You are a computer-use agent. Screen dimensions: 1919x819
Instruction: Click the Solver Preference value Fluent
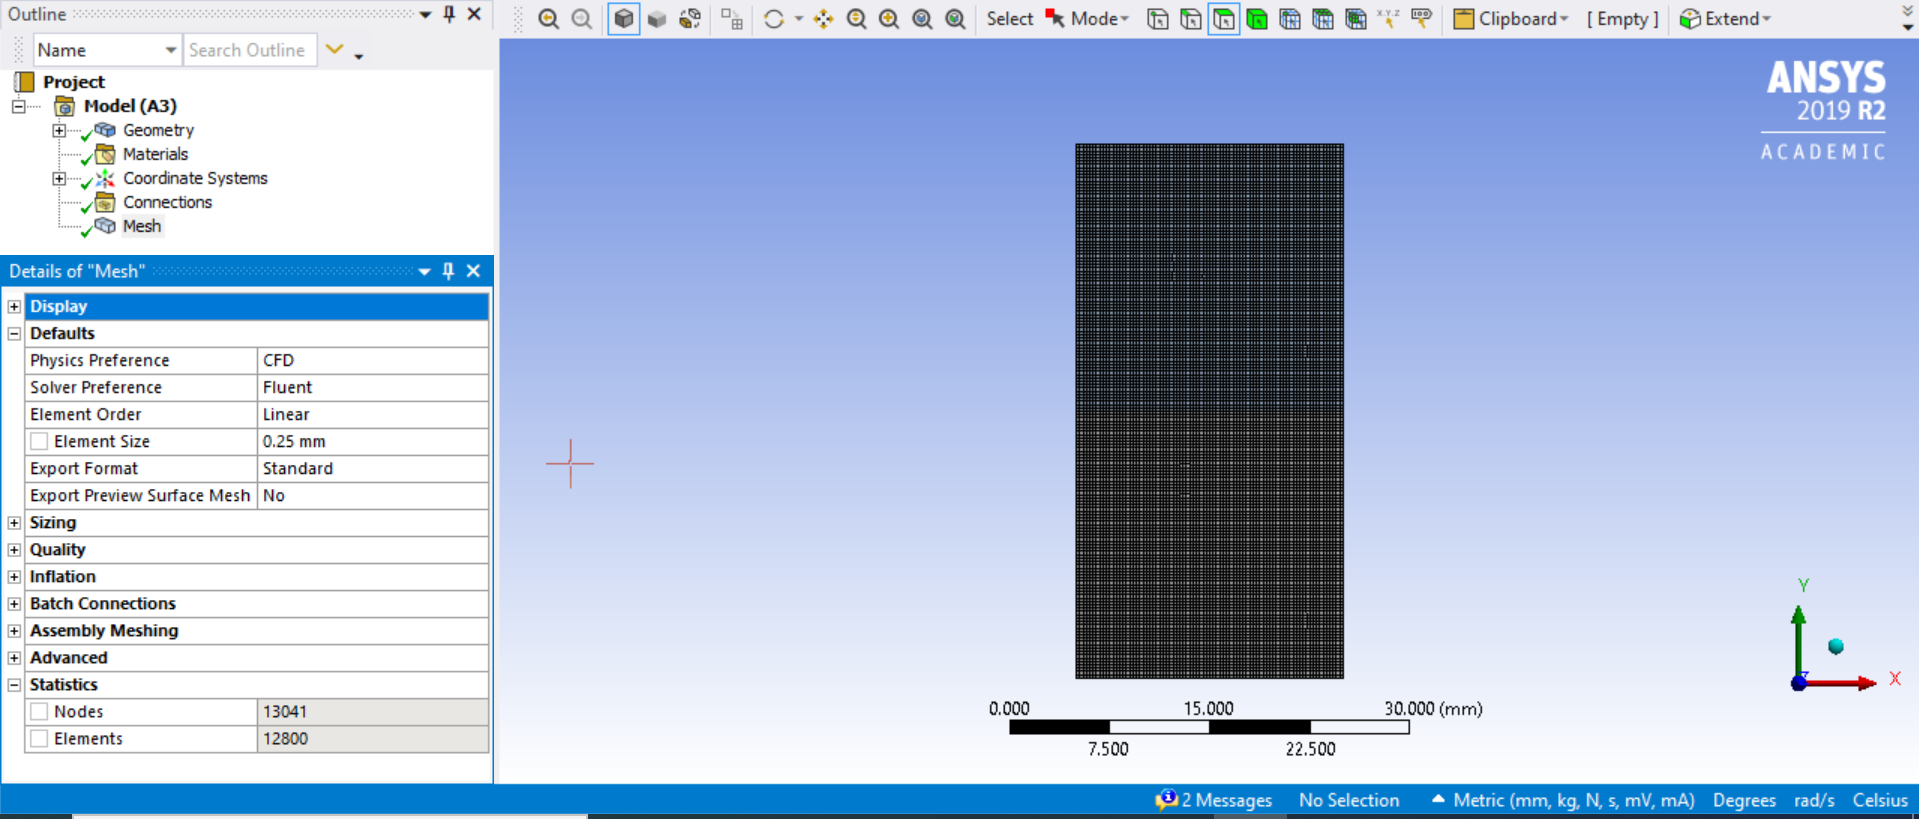point(373,387)
